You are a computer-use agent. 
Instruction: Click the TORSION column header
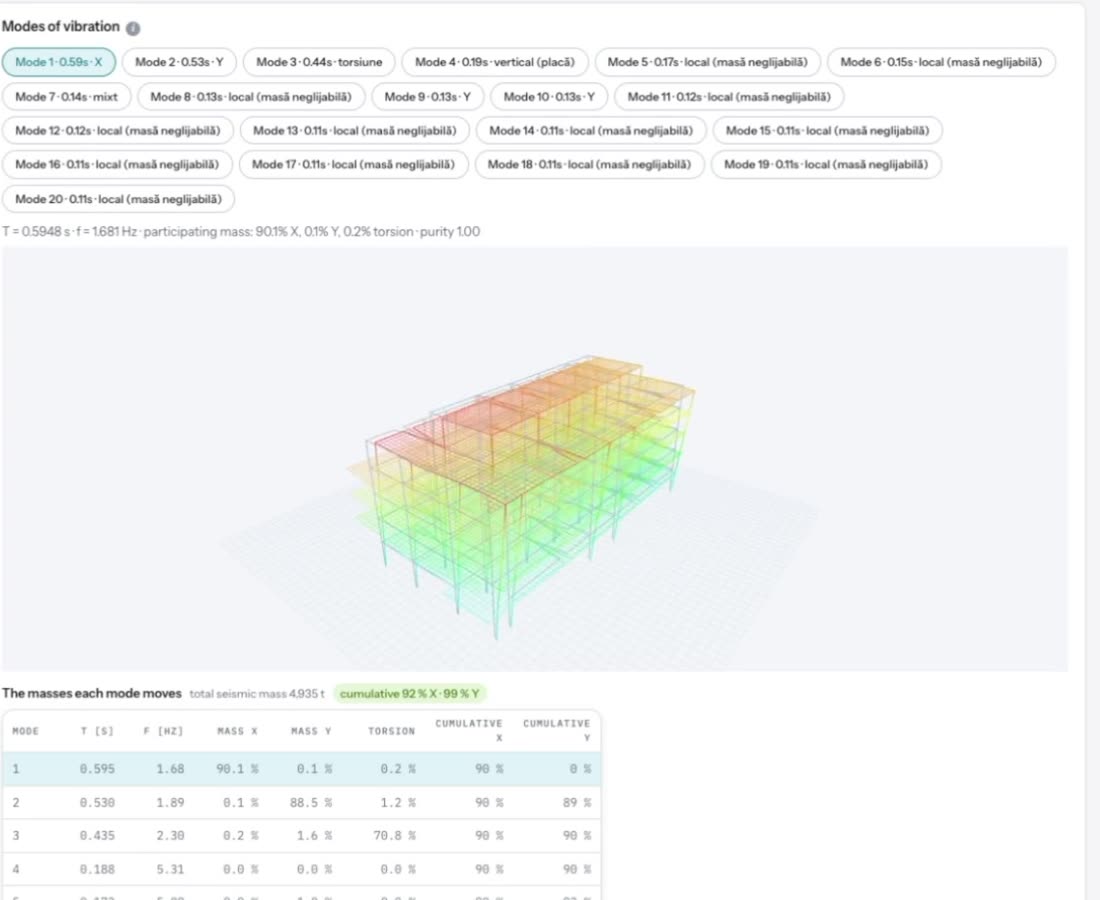tap(391, 731)
